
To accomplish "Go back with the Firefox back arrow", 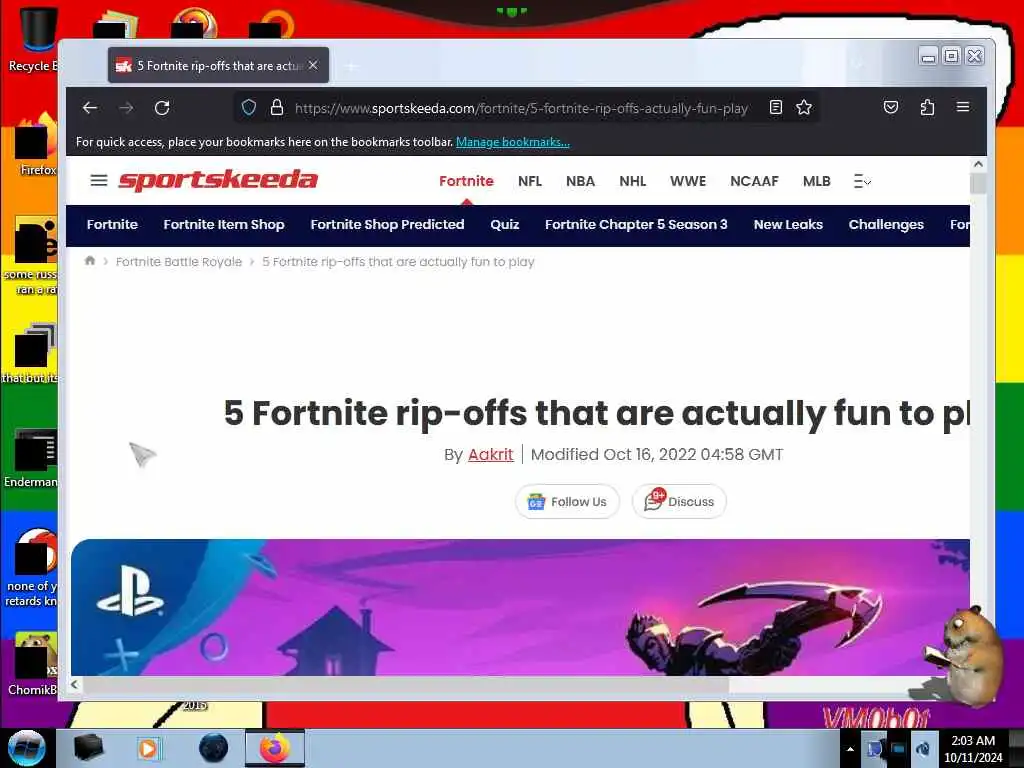I will pyautogui.click(x=90, y=108).
